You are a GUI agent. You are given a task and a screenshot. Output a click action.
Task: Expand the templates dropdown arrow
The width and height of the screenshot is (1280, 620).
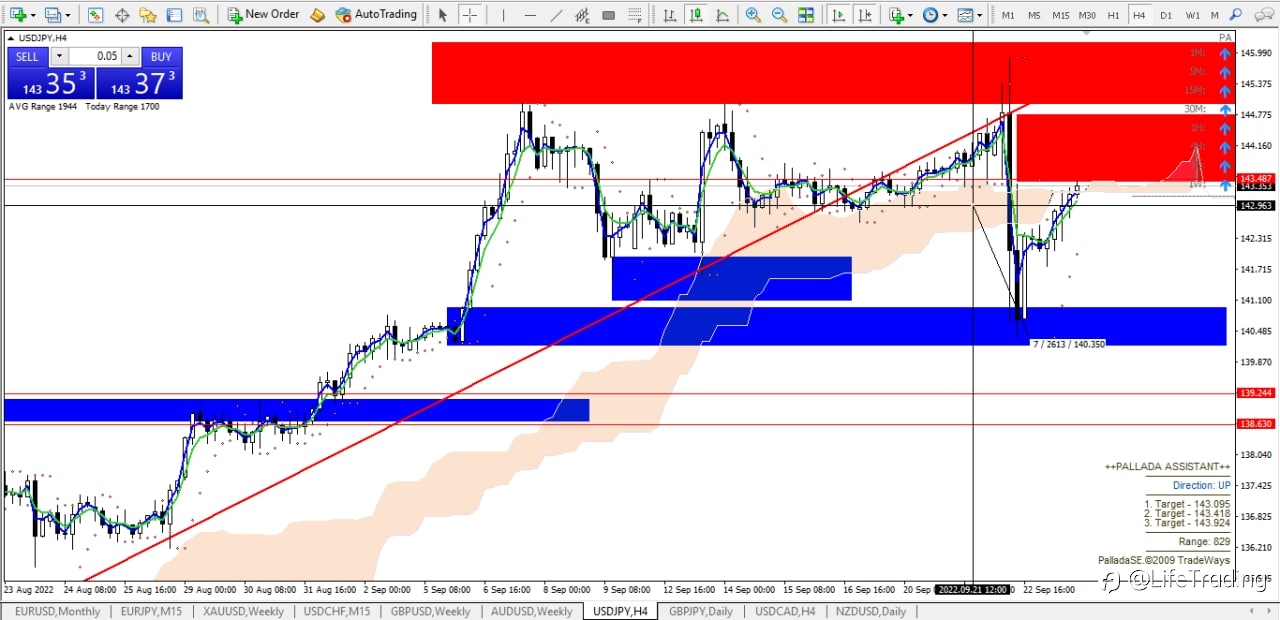[x=979, y=16]
